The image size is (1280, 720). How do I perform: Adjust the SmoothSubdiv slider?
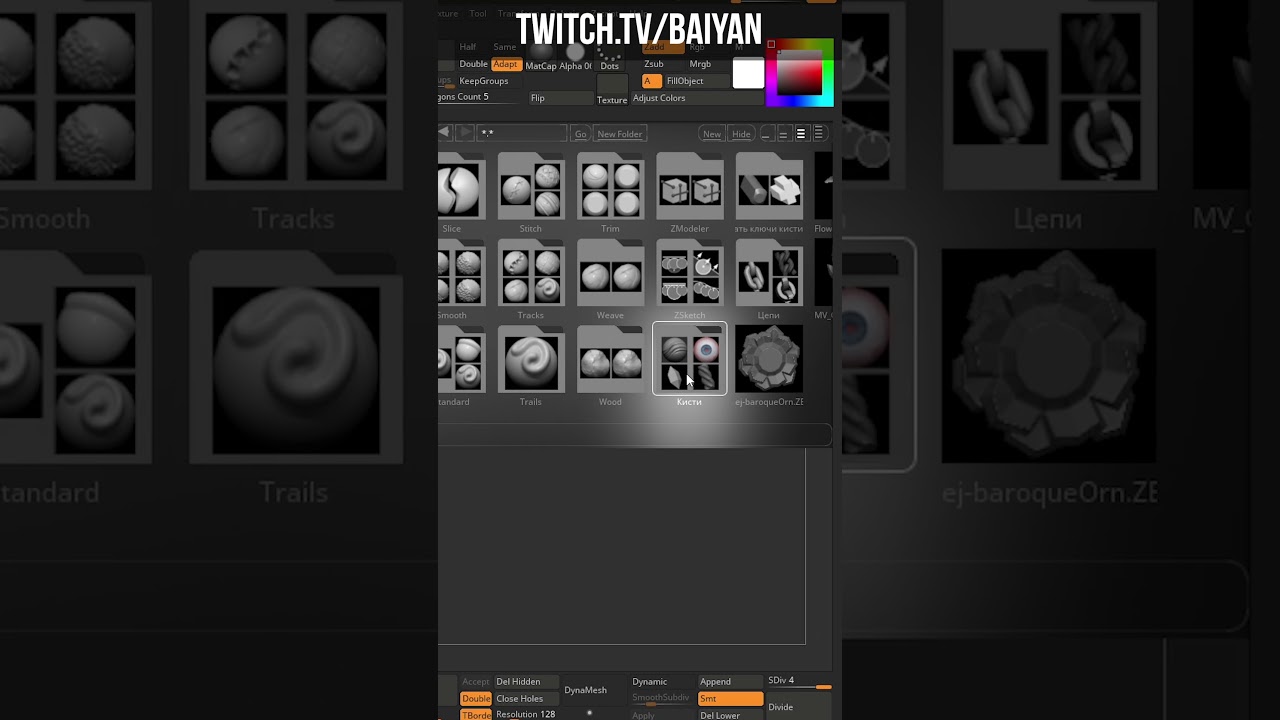pos(661,698)
